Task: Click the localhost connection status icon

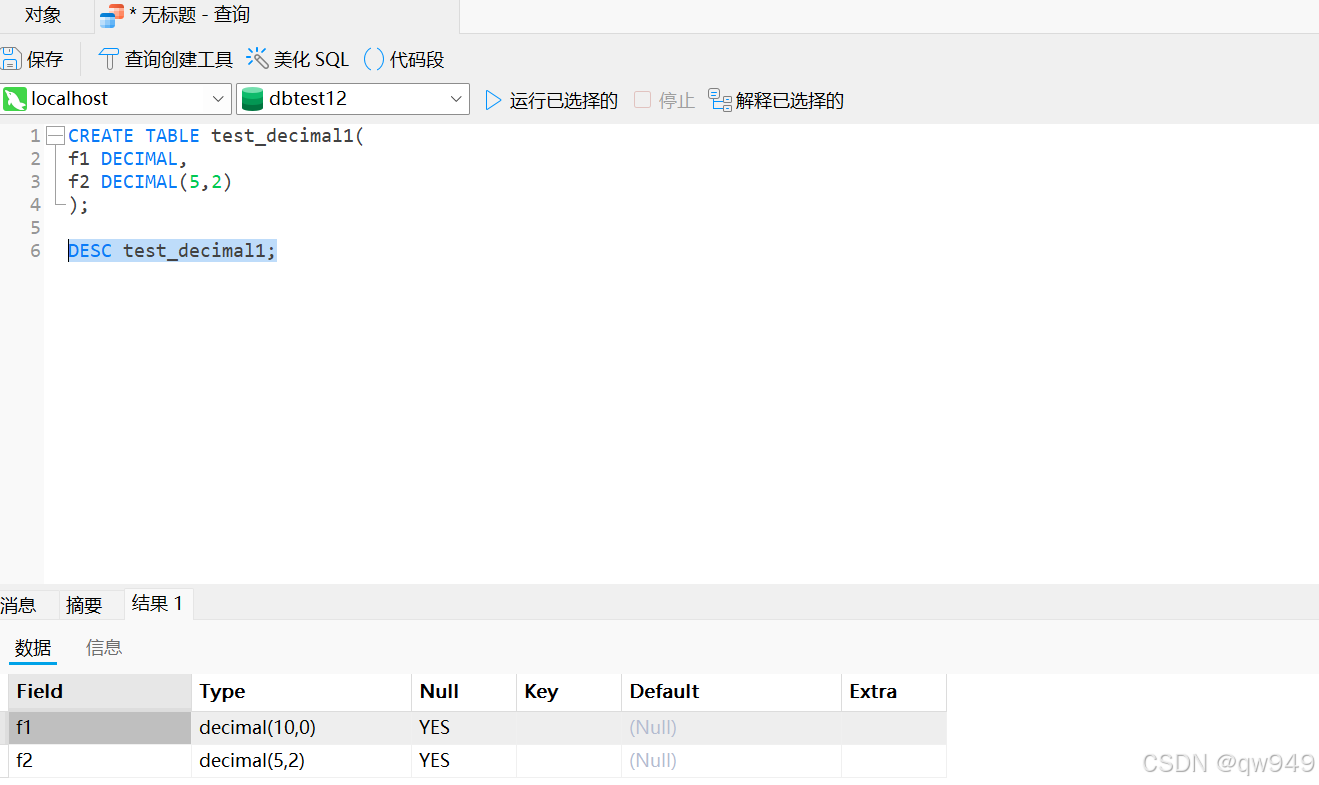Action: (16, 99)
